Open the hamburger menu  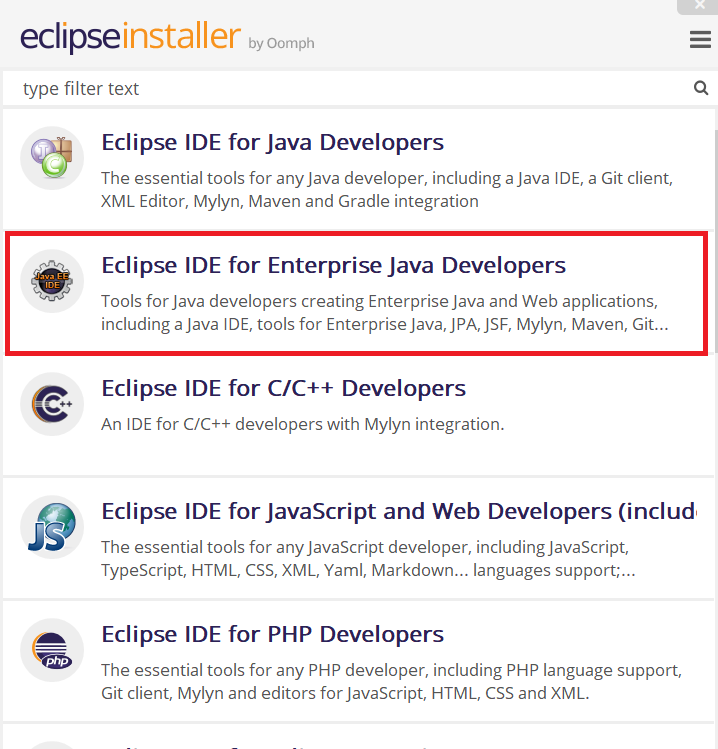click(700, 40)
